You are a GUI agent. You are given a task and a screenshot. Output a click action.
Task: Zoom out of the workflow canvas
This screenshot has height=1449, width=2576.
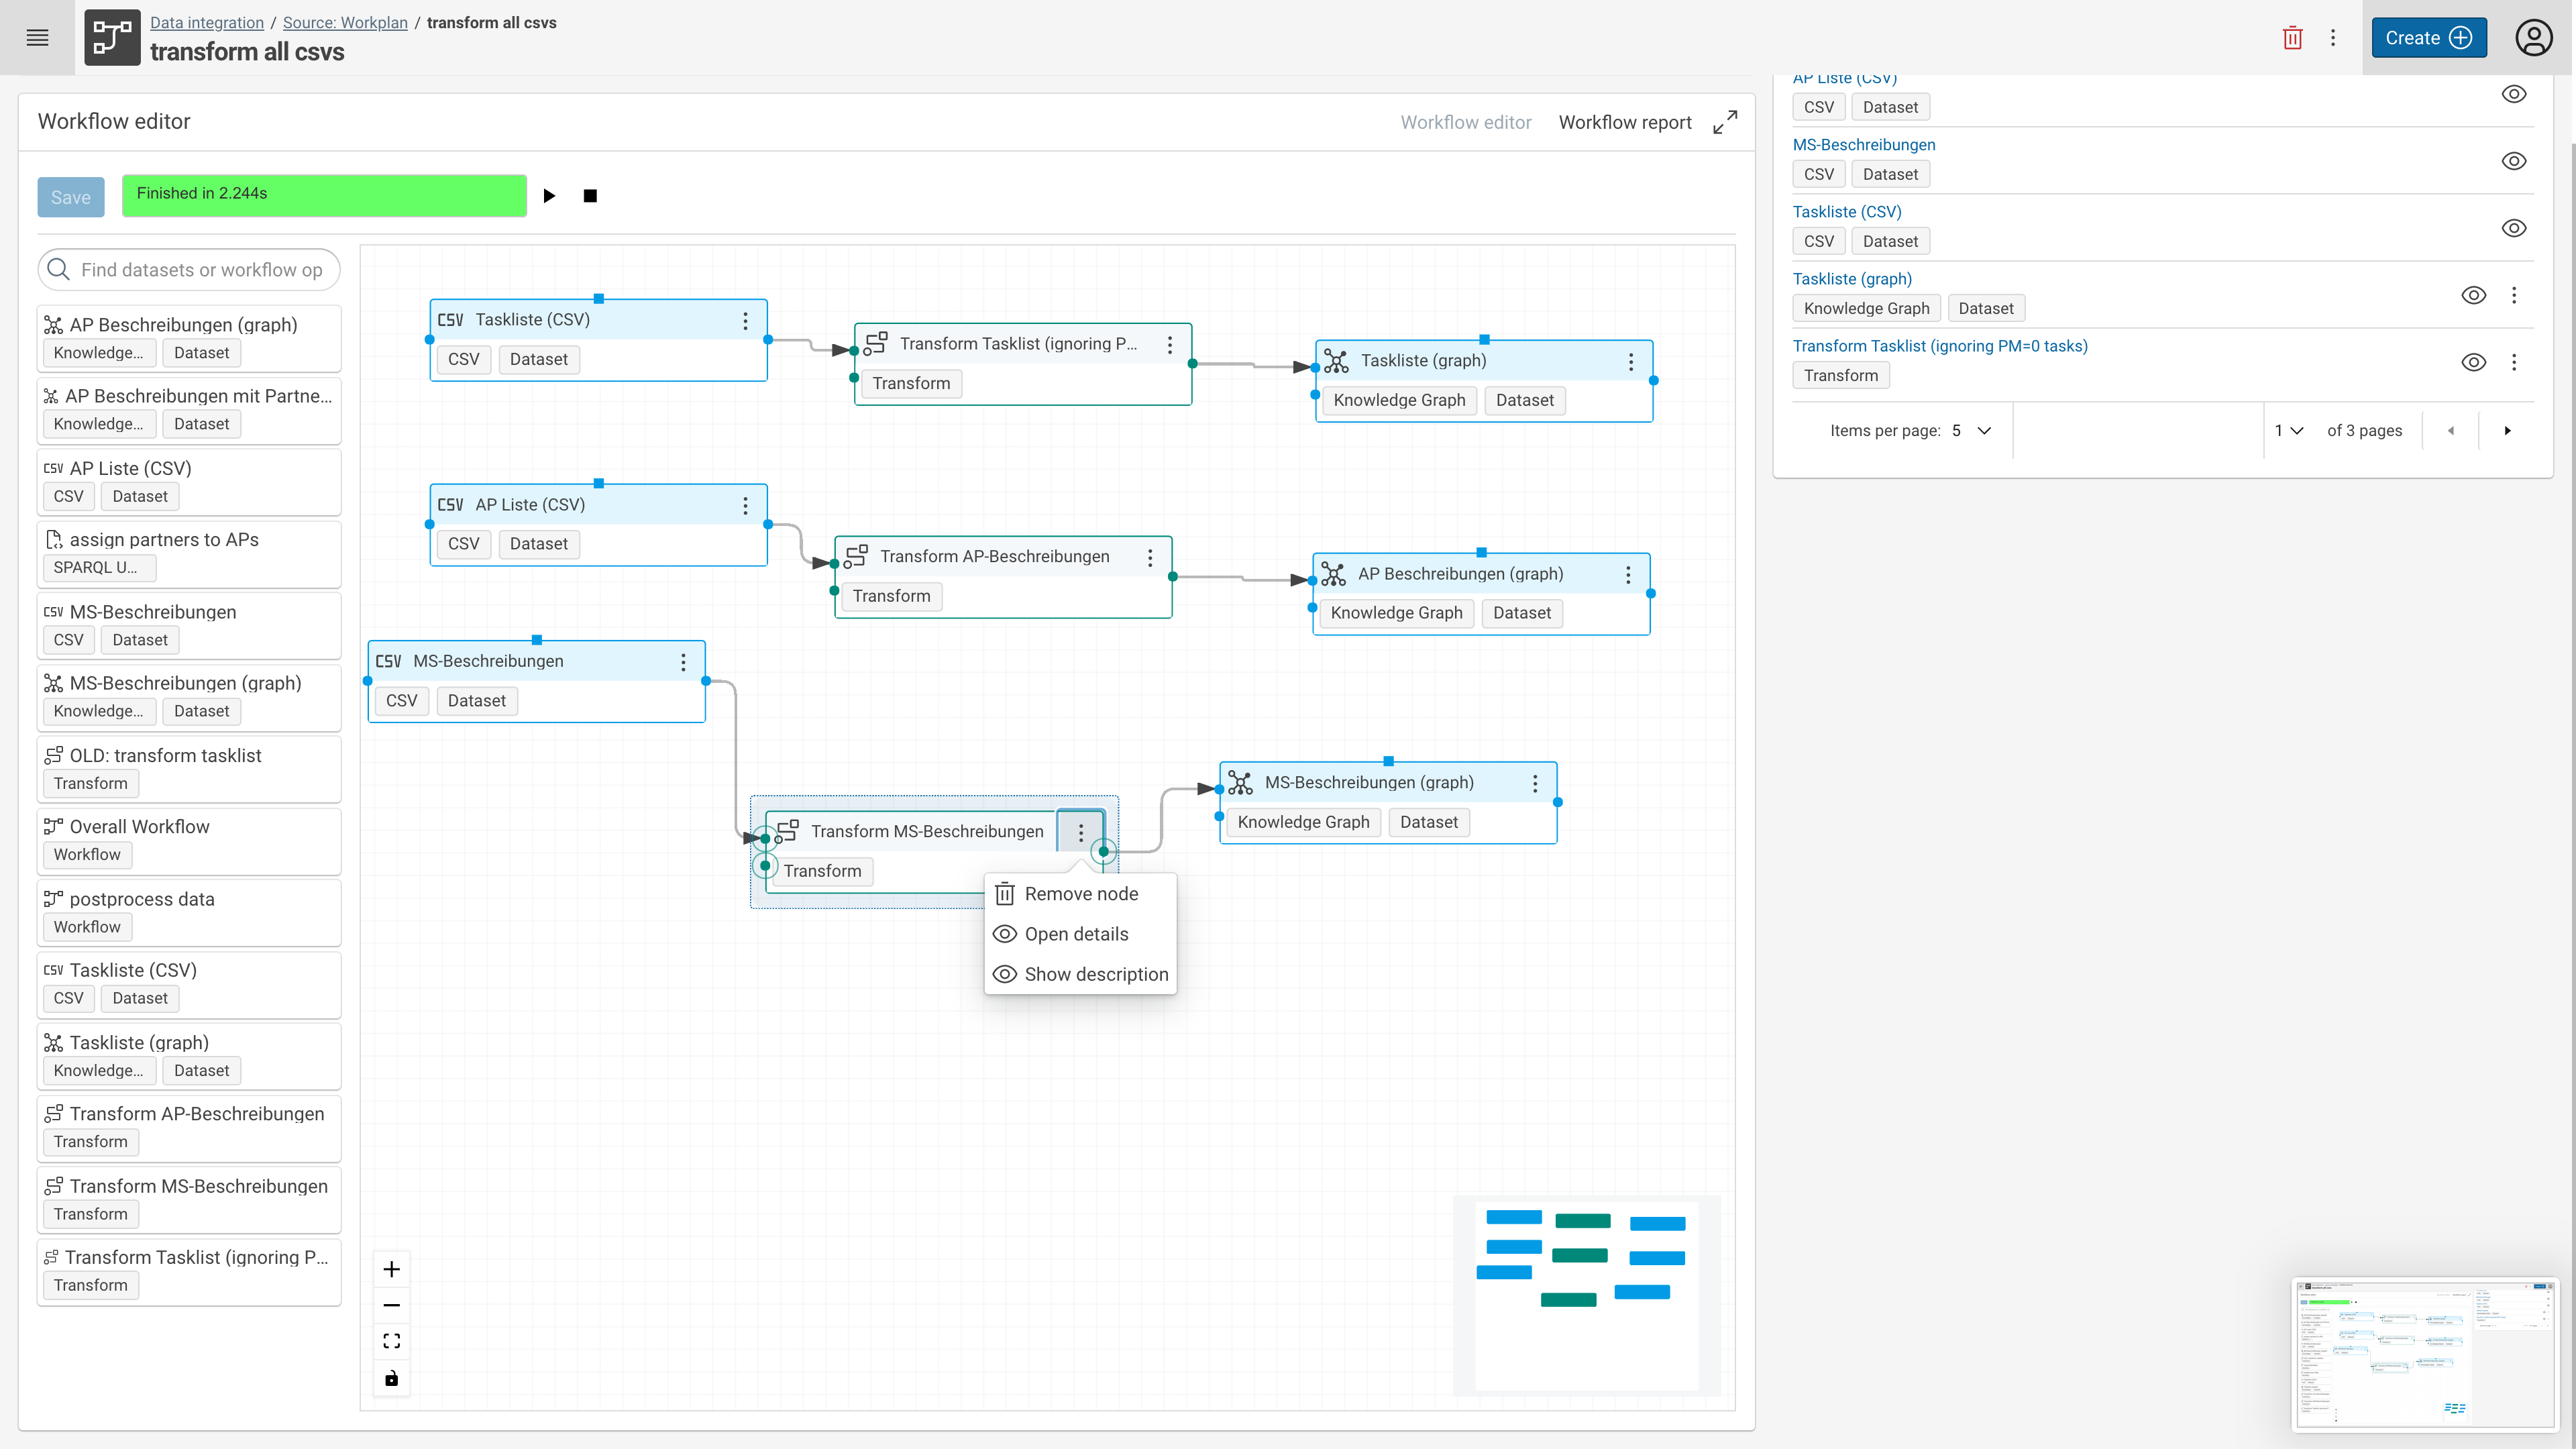point(391,1304)
